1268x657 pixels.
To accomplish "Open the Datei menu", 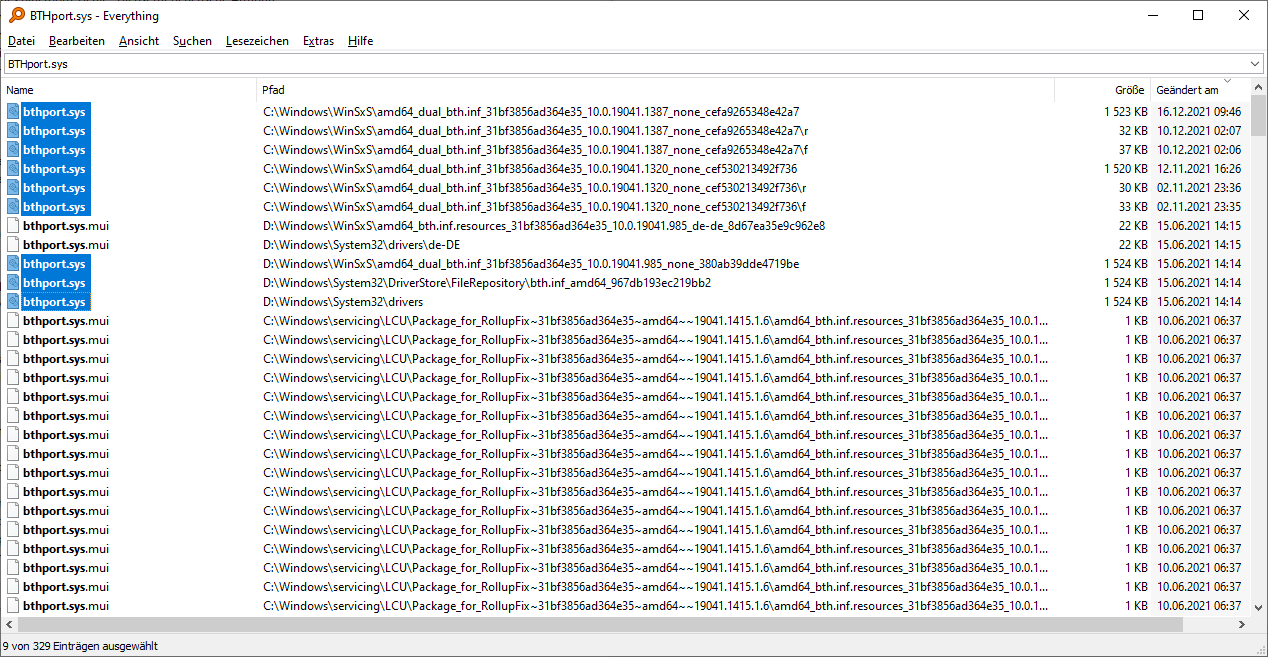I will (x=21, y=41).
